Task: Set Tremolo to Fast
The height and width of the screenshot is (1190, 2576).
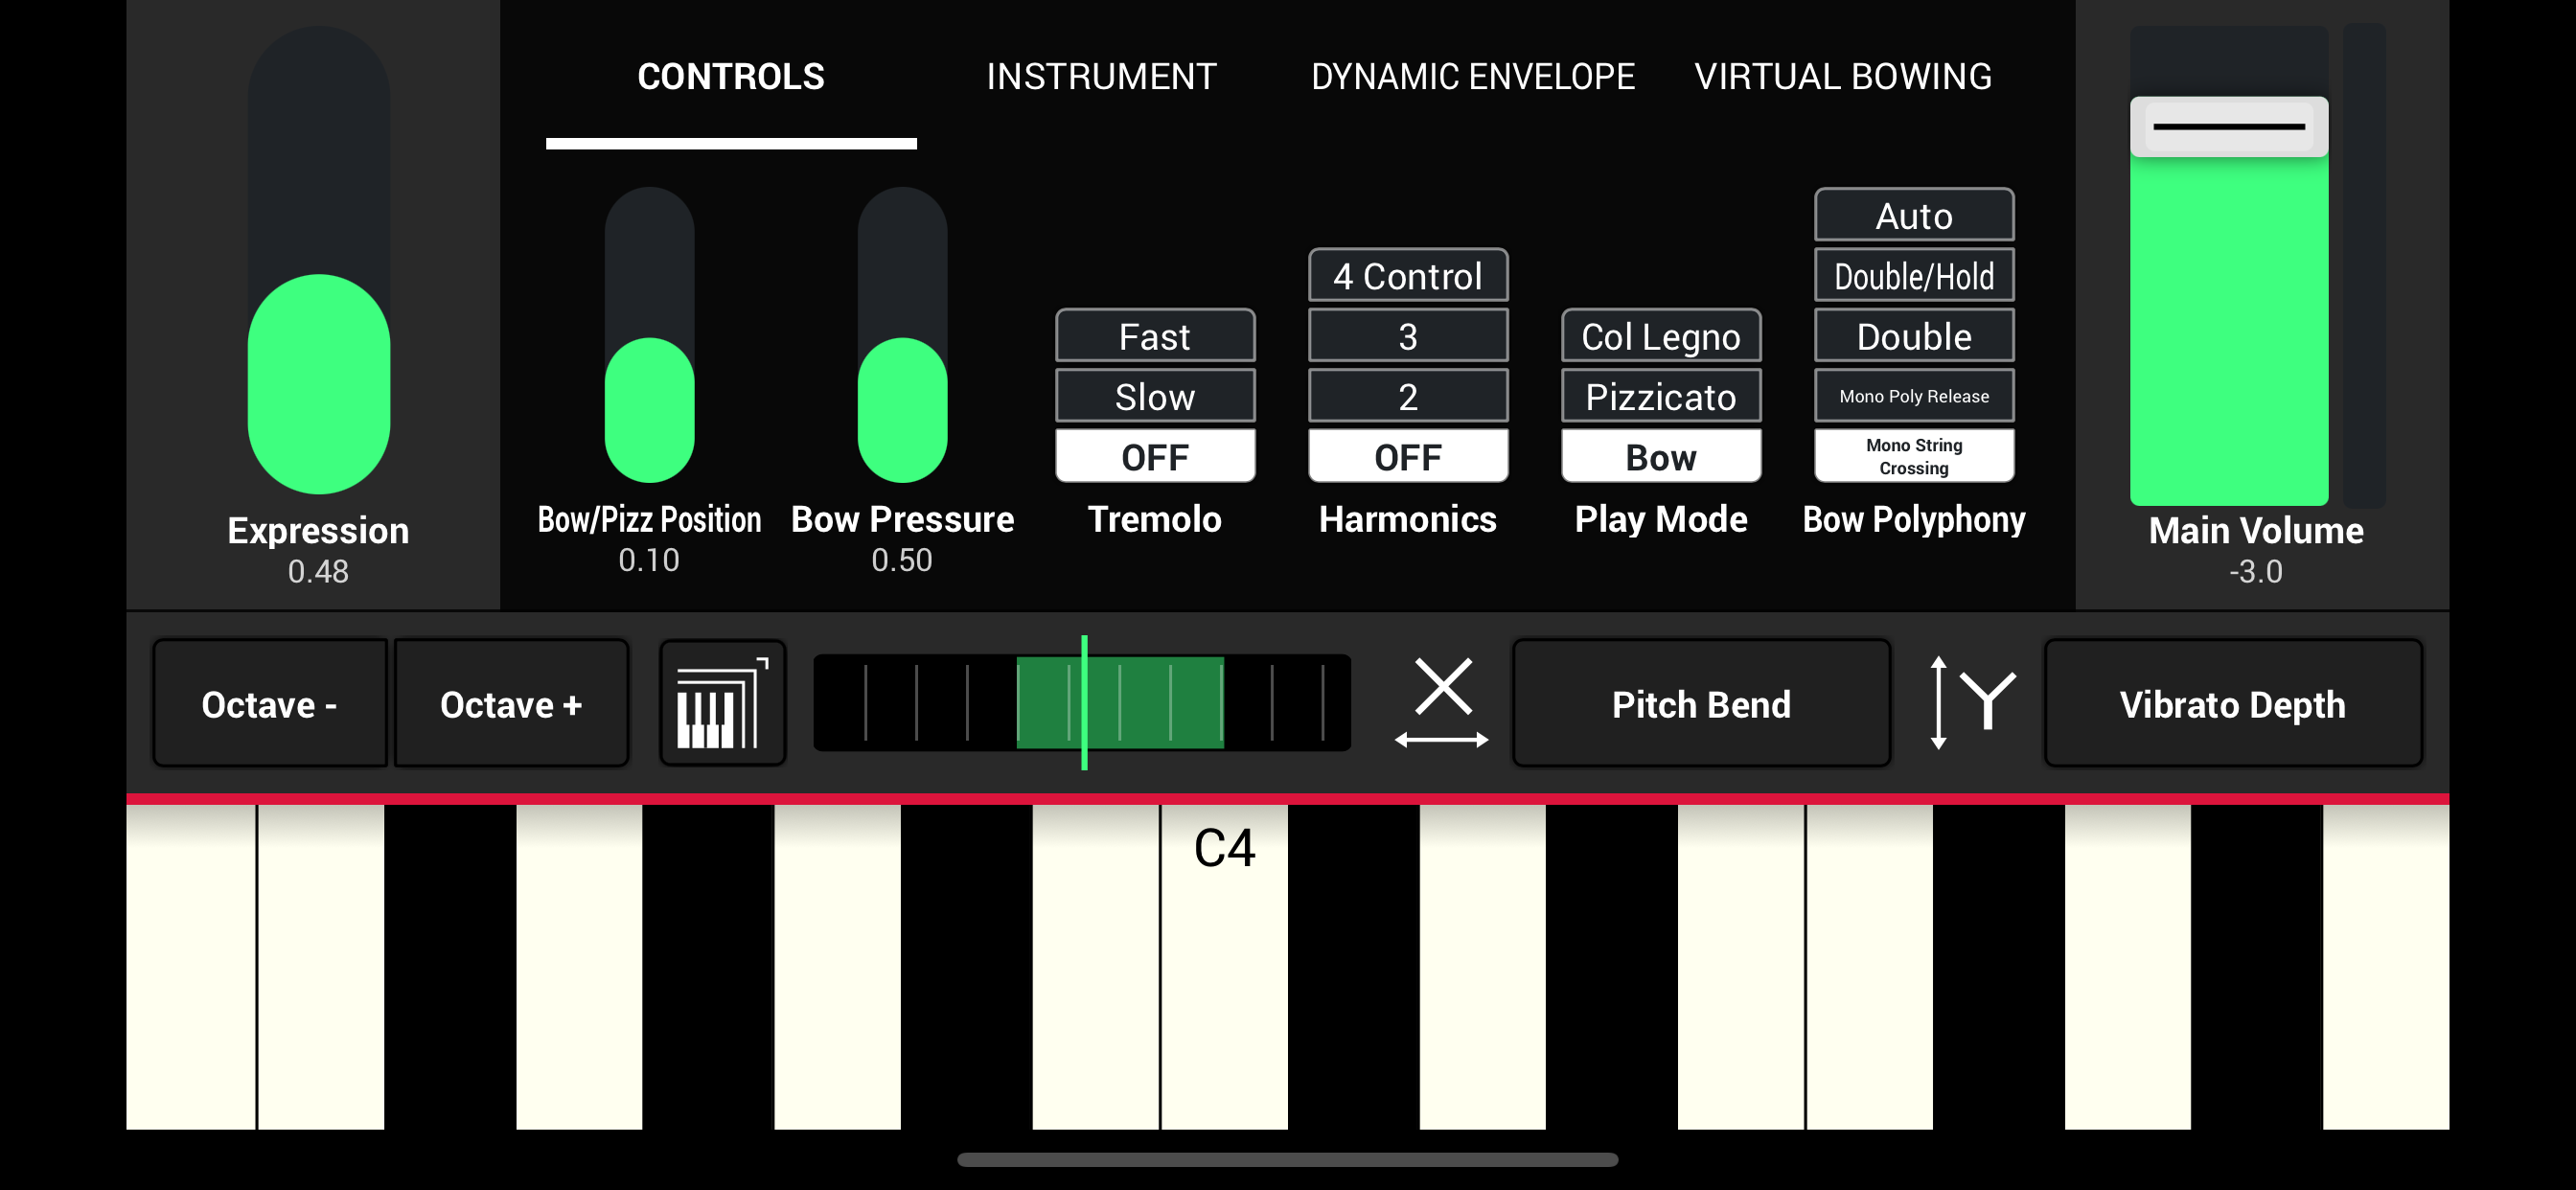Action: click(1155, 336)
